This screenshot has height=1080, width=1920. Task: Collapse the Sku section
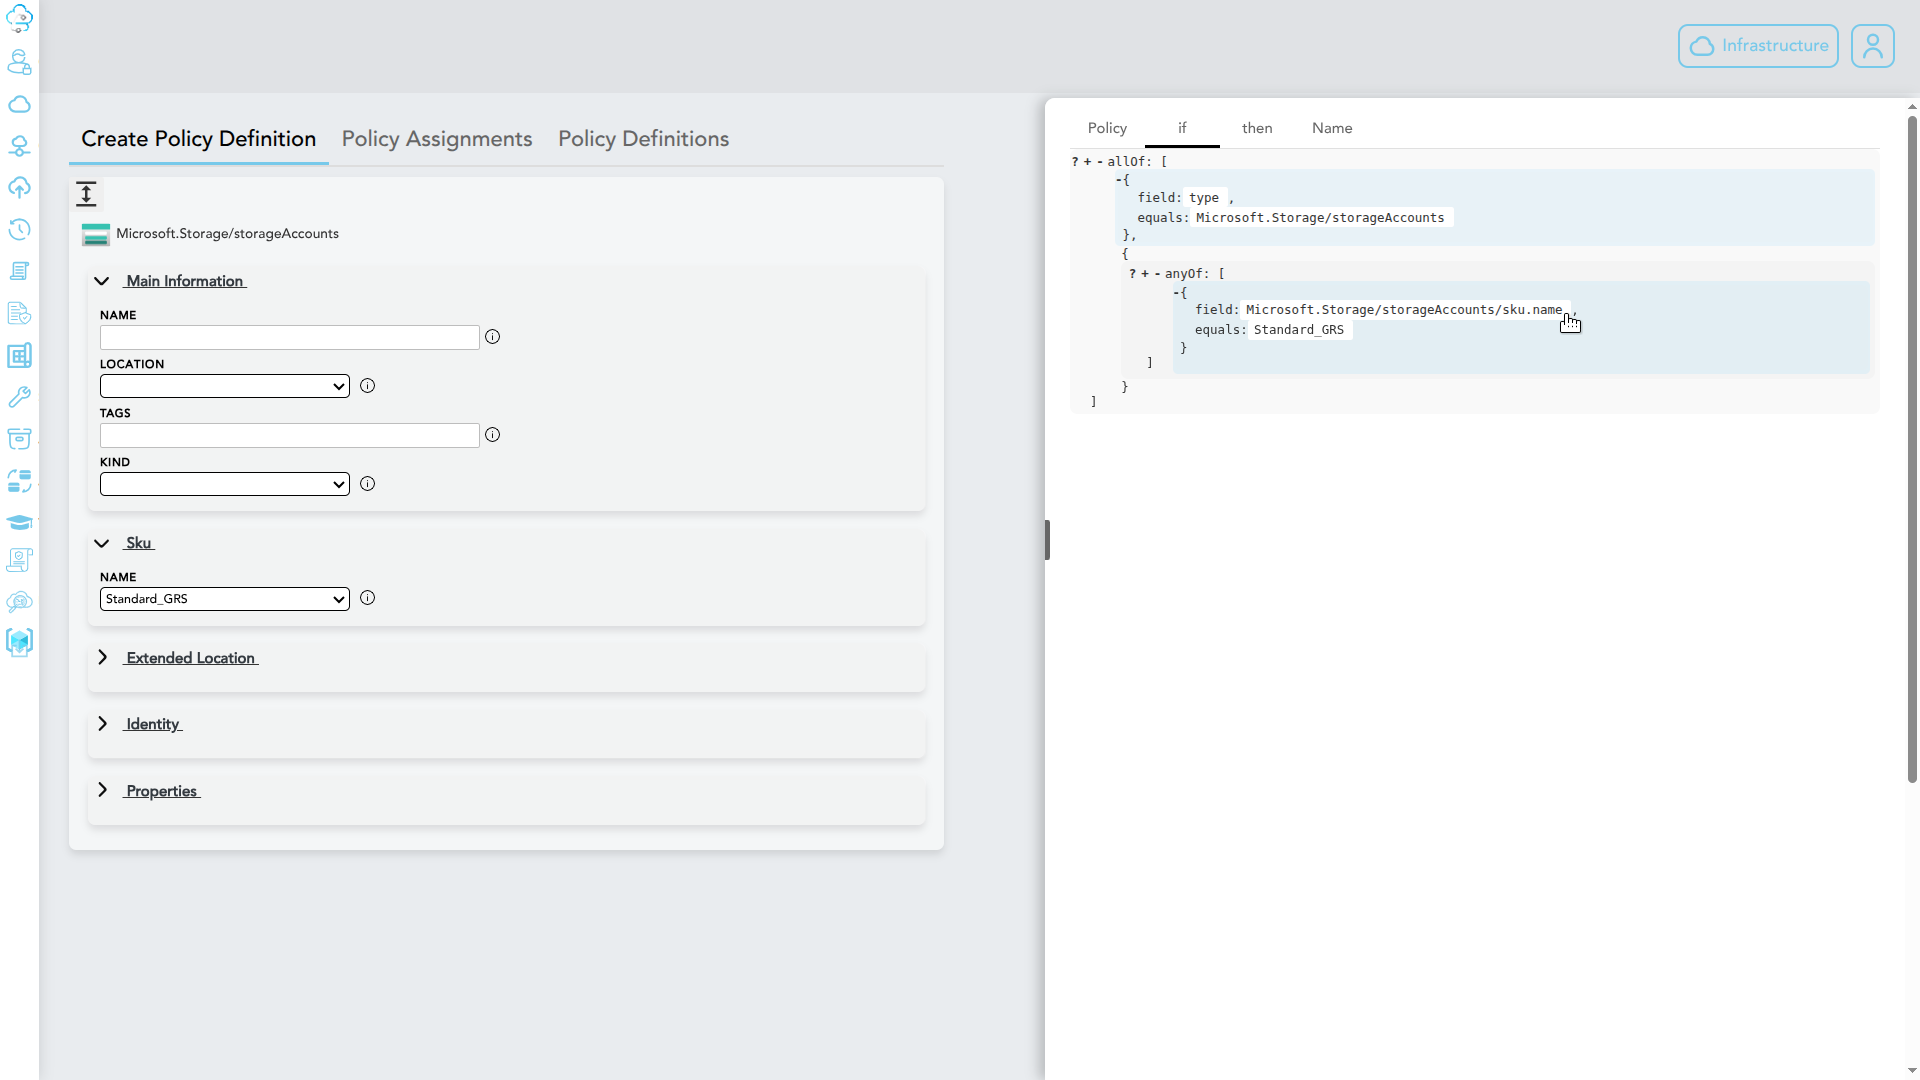click(x=101, y=544)
